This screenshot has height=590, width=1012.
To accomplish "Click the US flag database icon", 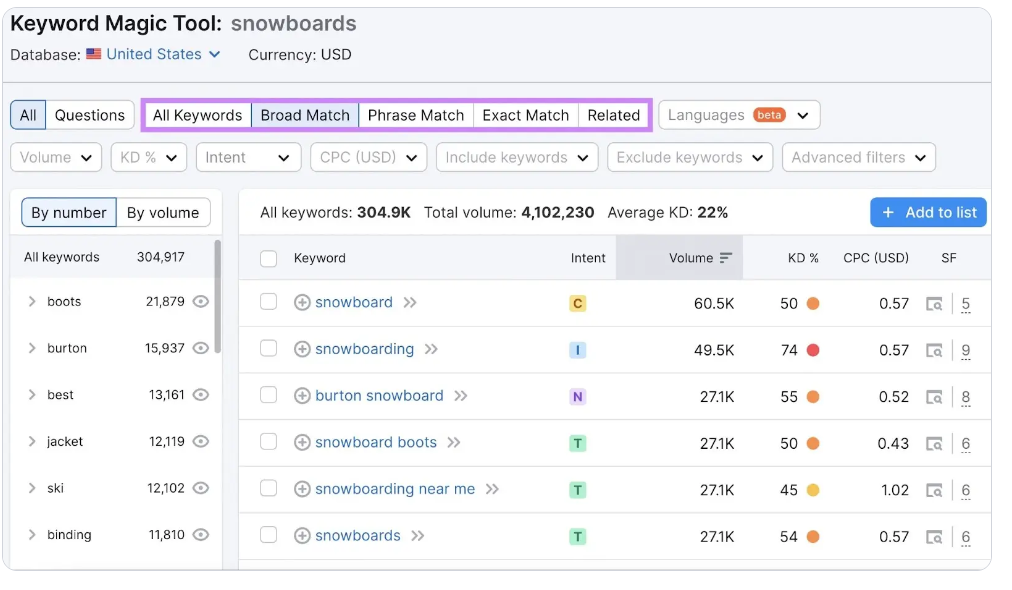I will (94, 54).
